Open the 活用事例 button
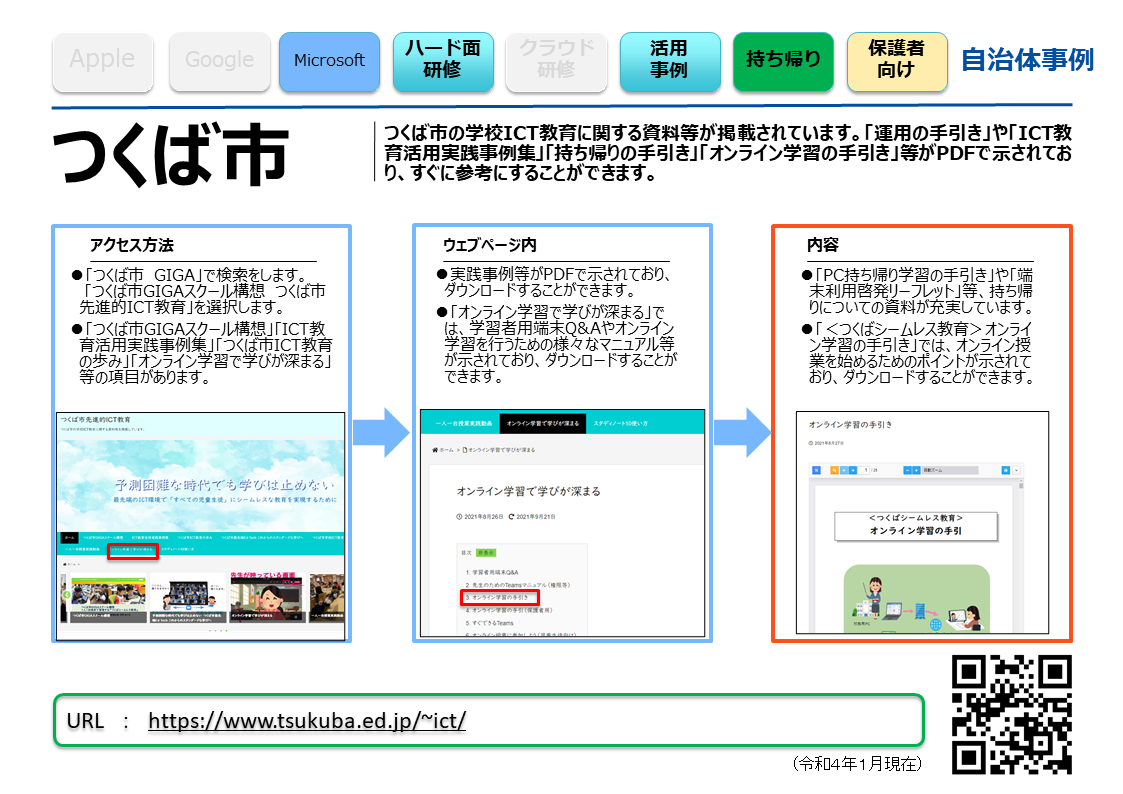 point(670,62)
